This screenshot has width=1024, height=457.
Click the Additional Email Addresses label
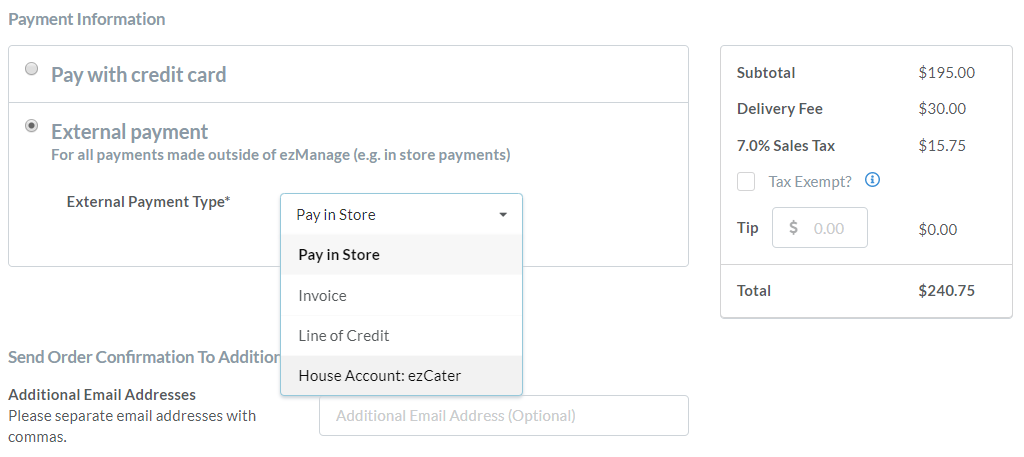coord(102,394)
